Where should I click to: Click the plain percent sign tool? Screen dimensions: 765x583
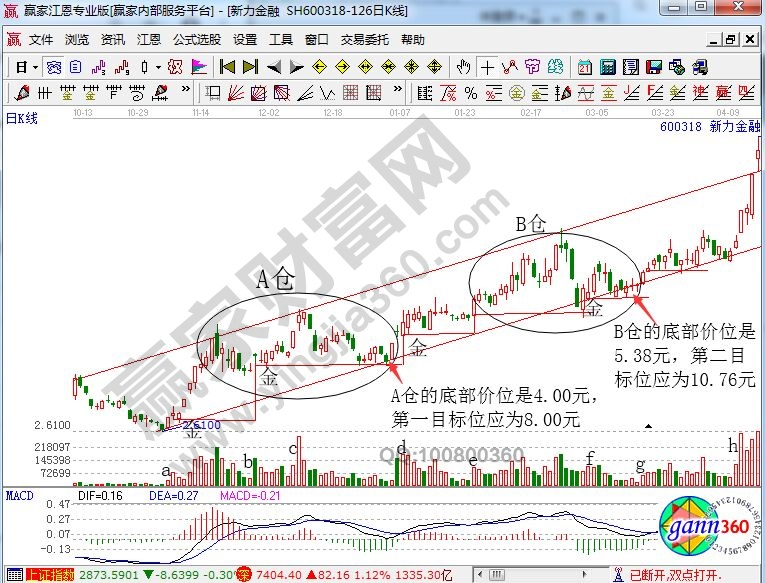(471, 92)
